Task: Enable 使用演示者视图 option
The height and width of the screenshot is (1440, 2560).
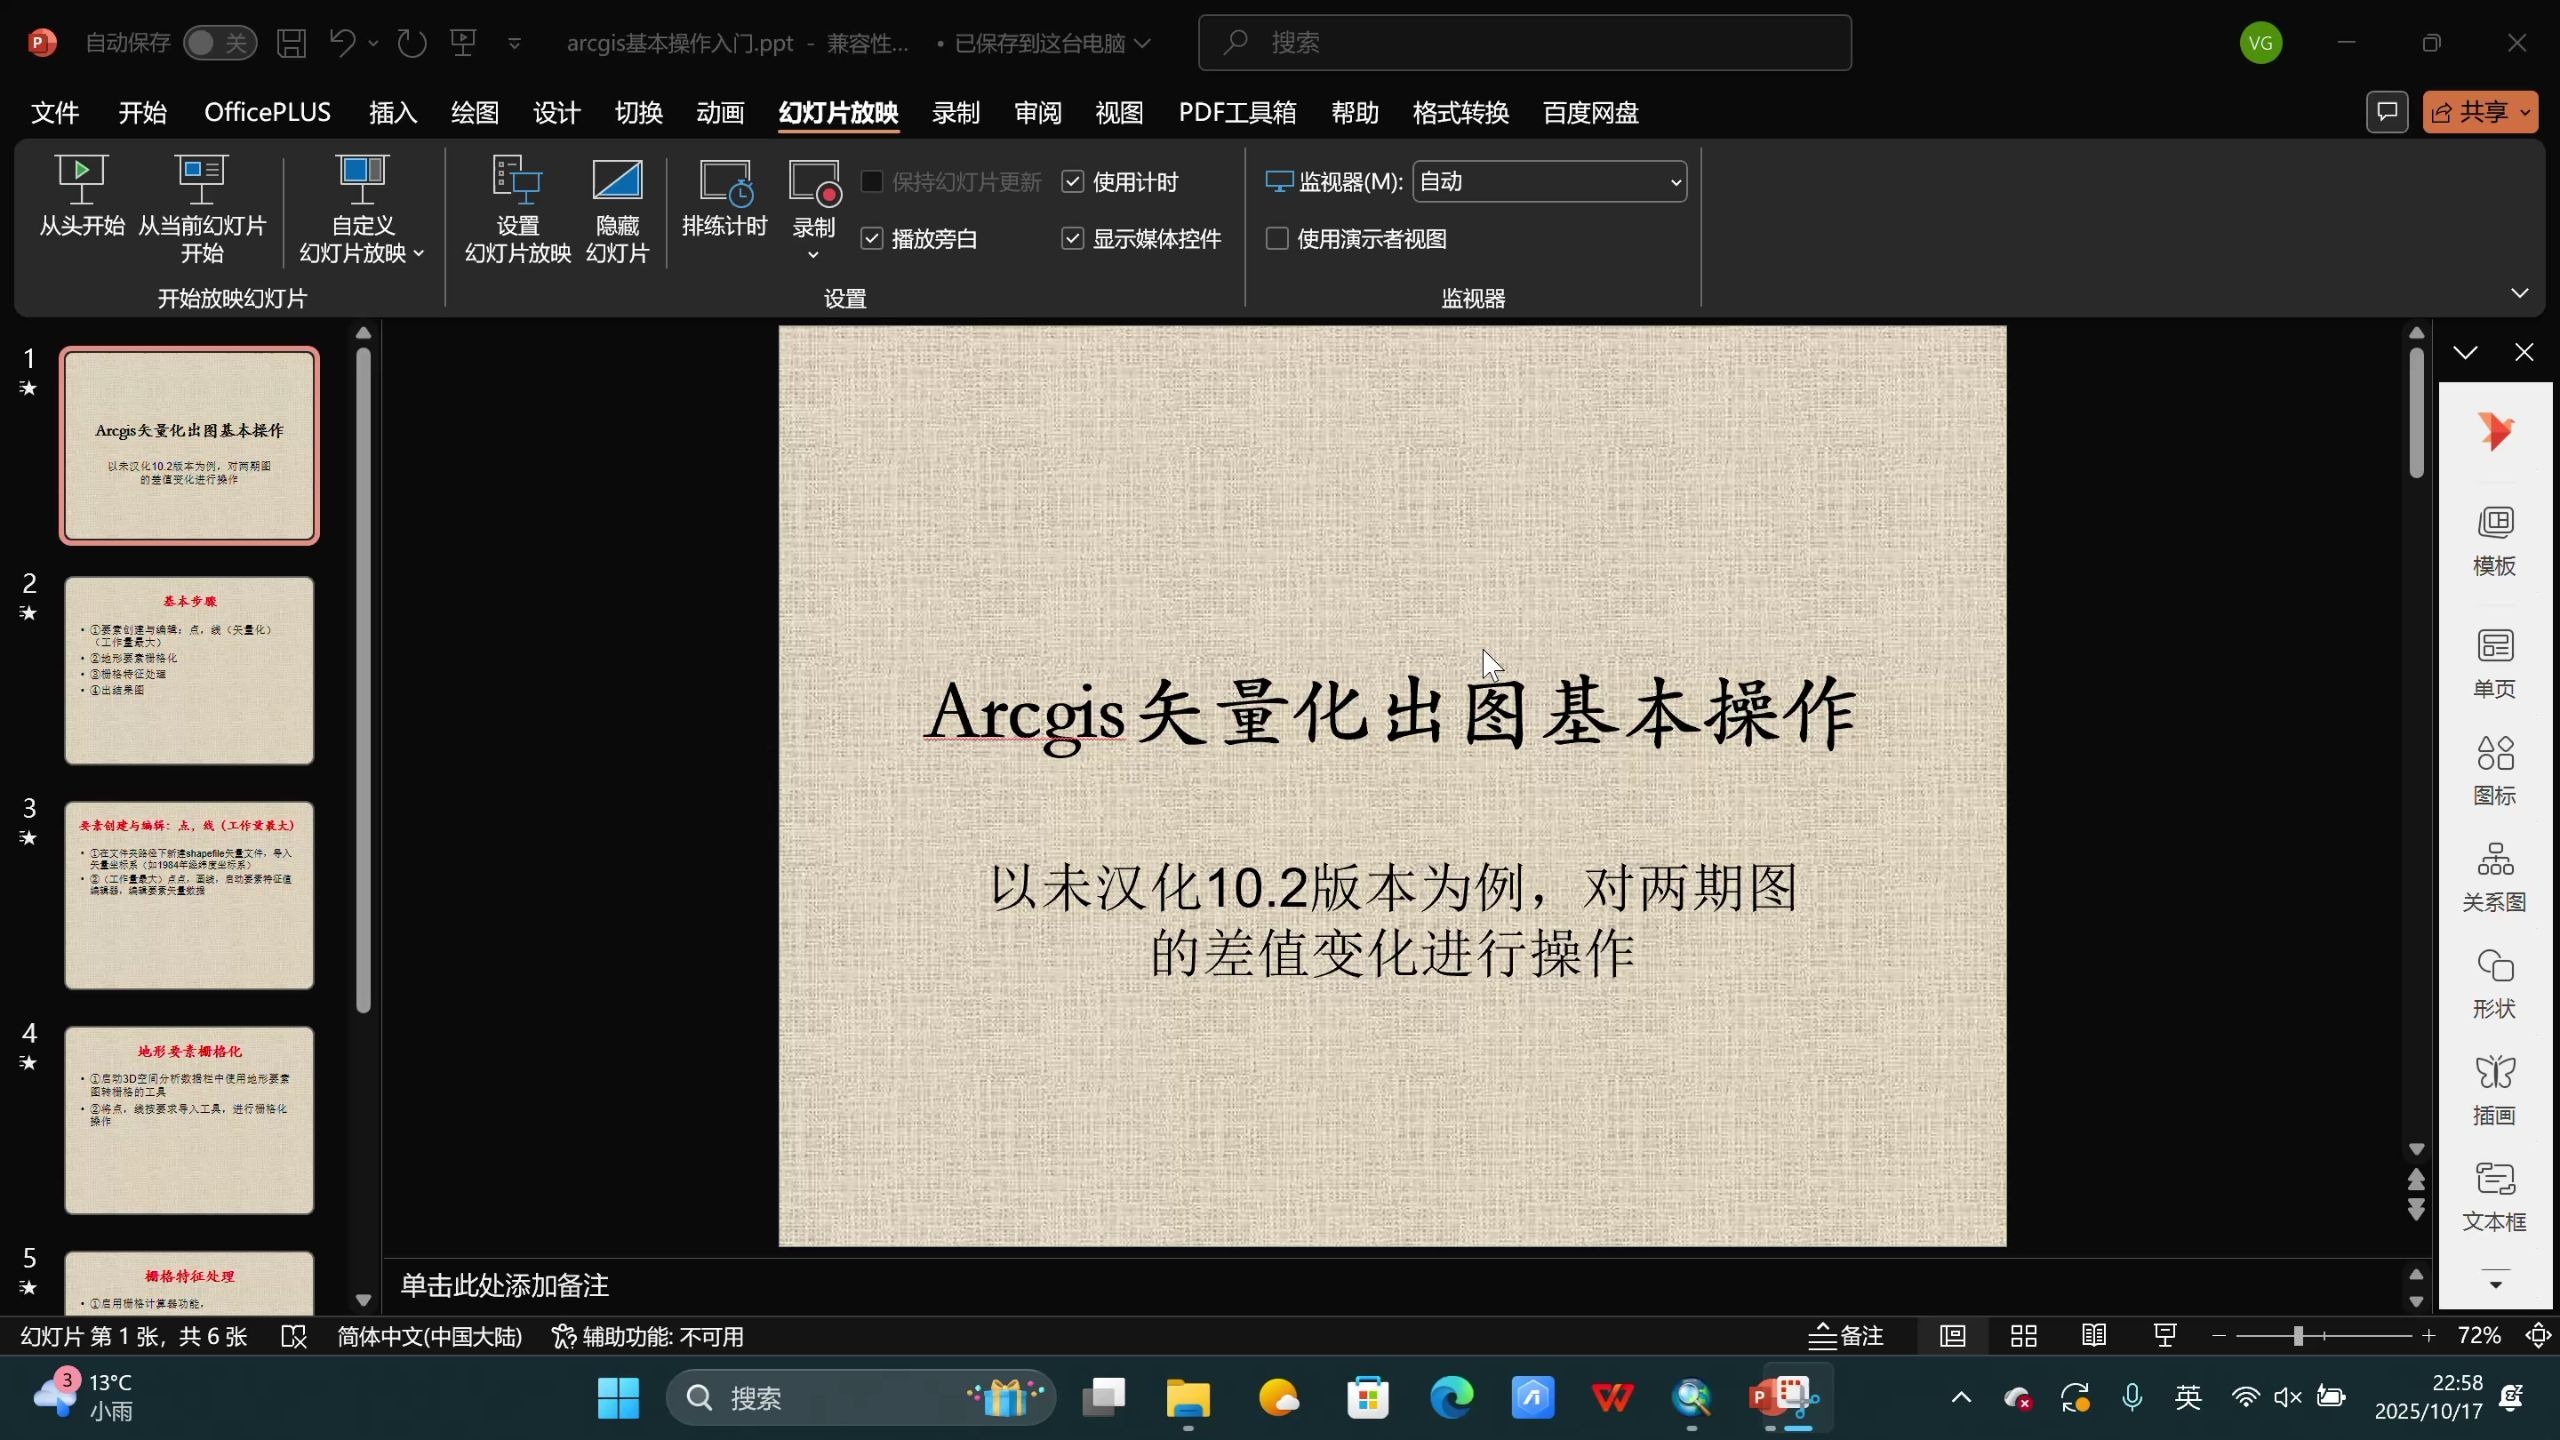Action: [x=1275, y=238]
